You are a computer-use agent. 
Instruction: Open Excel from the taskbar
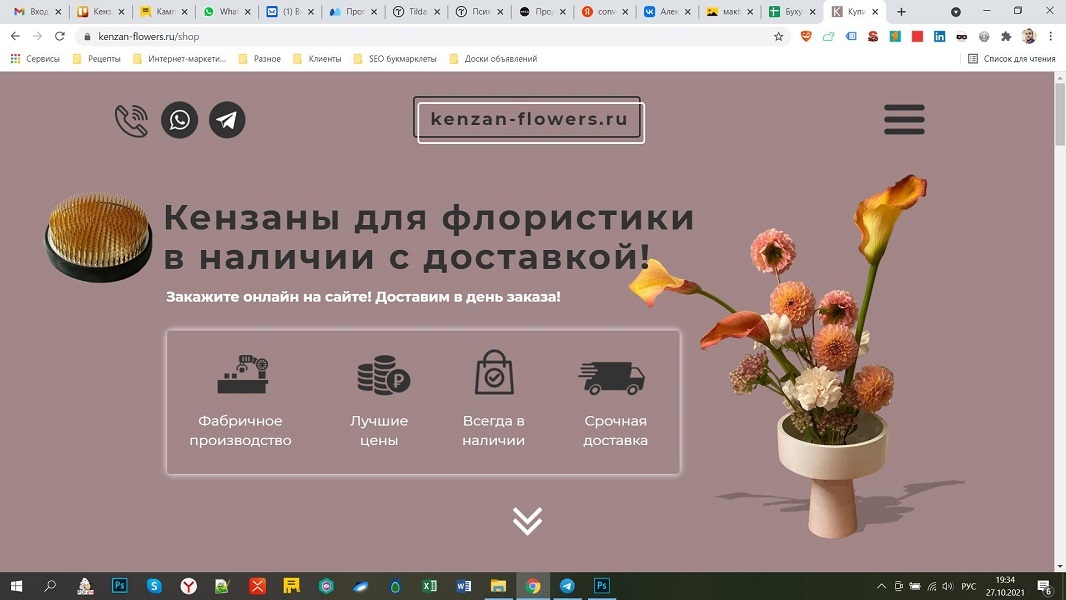point(429,586)
